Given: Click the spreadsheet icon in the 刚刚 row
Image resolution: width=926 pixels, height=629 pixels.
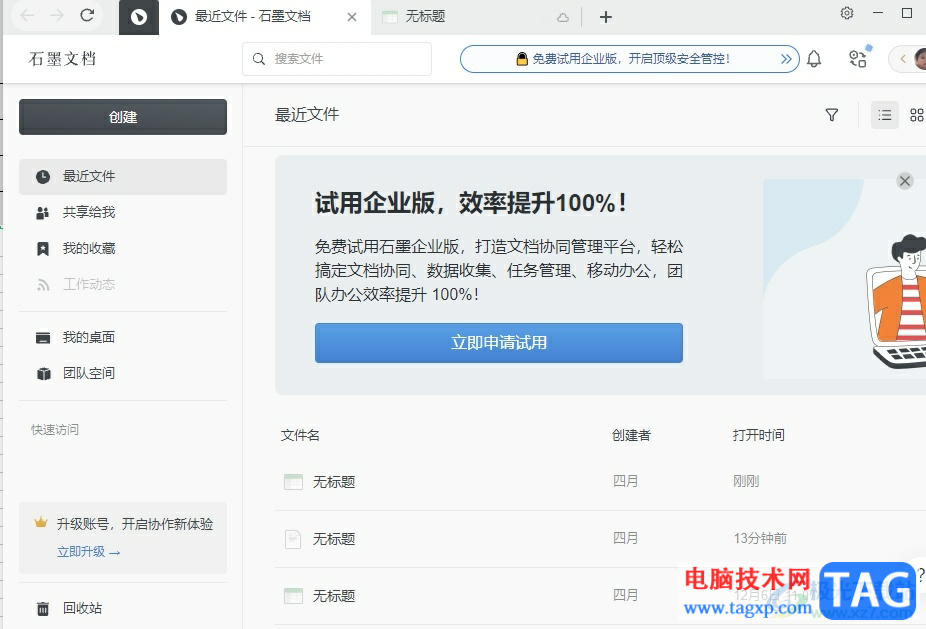Looking at the screenshot, I should point(294,482).
